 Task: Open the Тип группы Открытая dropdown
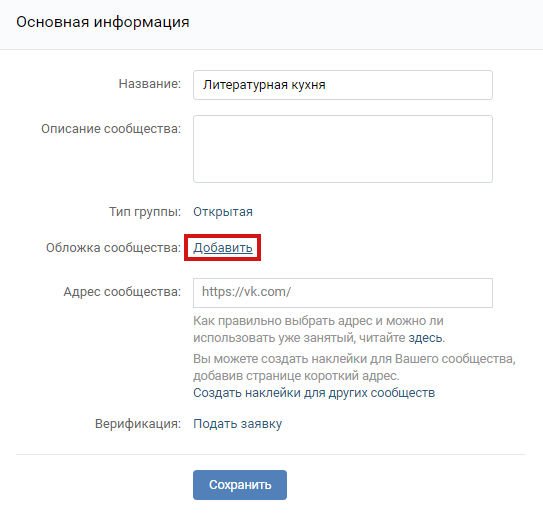(223, 212)
